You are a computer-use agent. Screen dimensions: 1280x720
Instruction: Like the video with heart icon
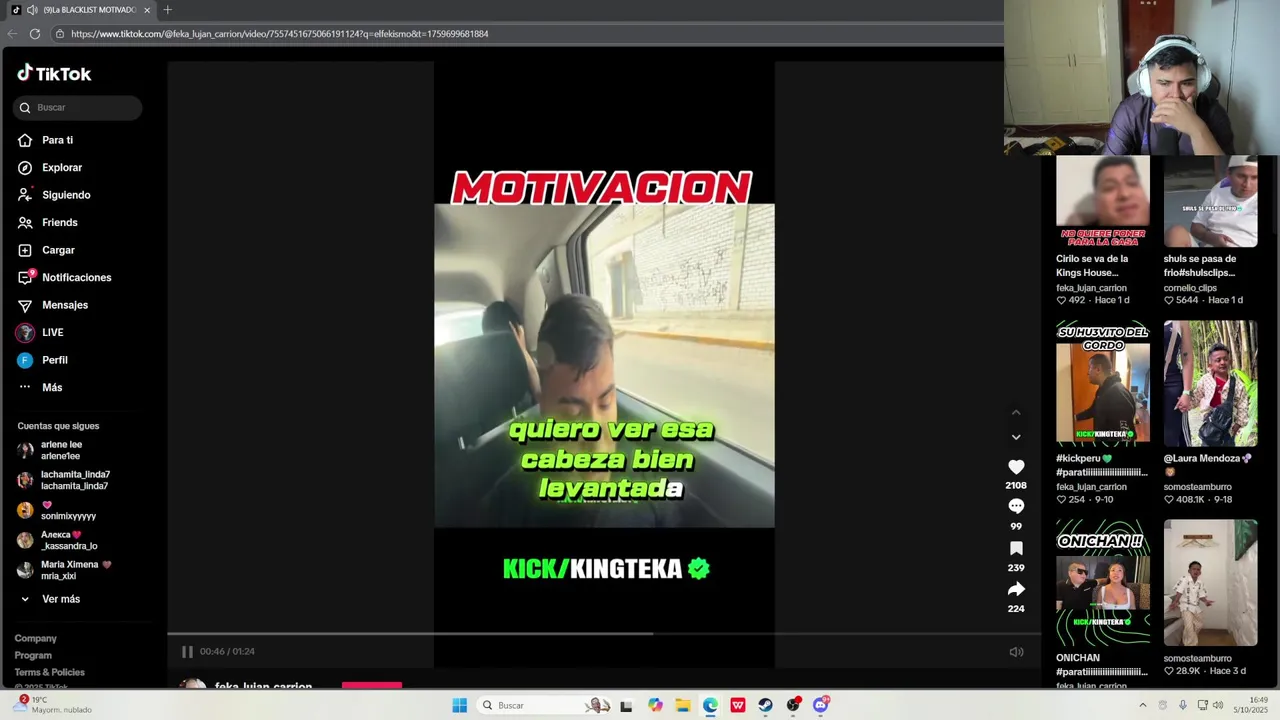pyautogui.click(x=1016, y=467)
